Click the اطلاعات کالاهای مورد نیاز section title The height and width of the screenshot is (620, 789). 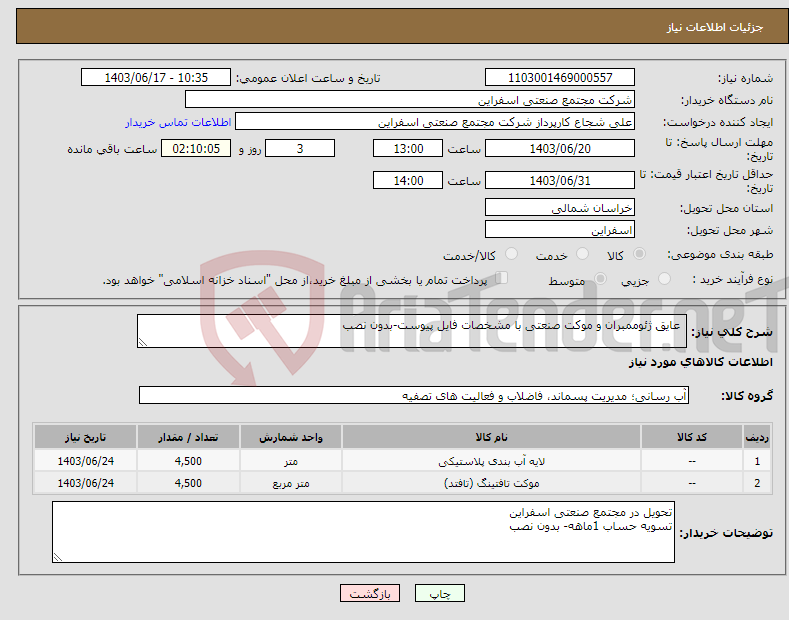click(x=700, y=362)
